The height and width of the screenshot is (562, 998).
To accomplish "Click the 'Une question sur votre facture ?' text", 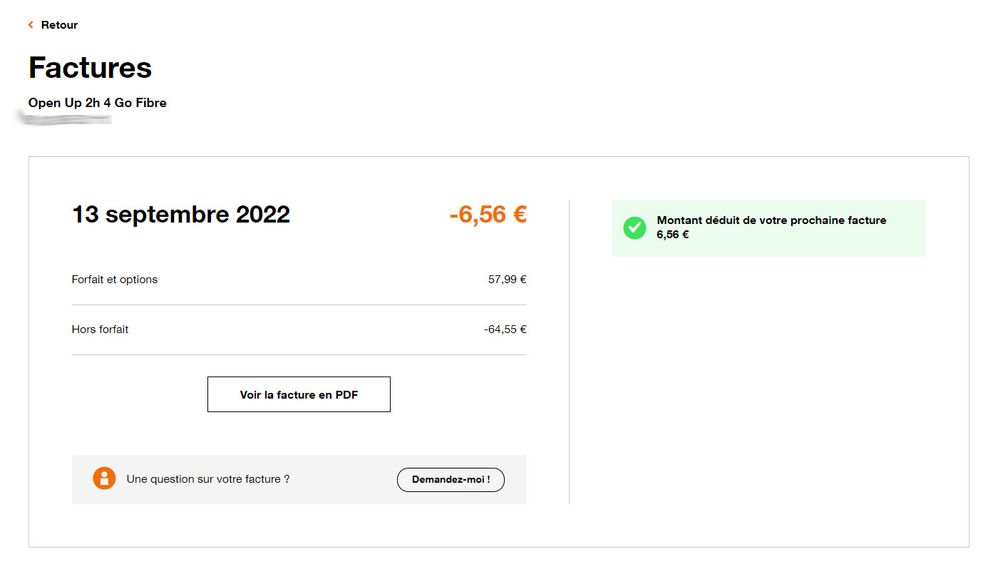I will [208, 479].
